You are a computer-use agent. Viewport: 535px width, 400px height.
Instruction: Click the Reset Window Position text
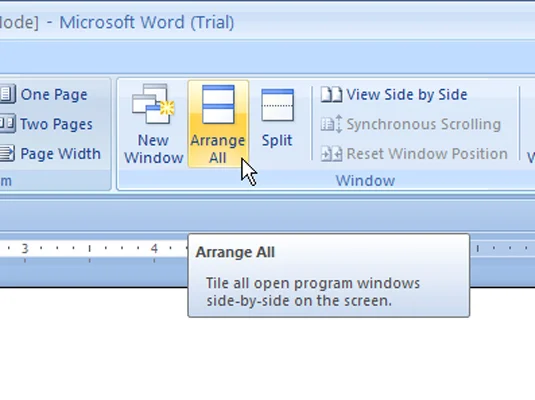(x=427, y=154)
